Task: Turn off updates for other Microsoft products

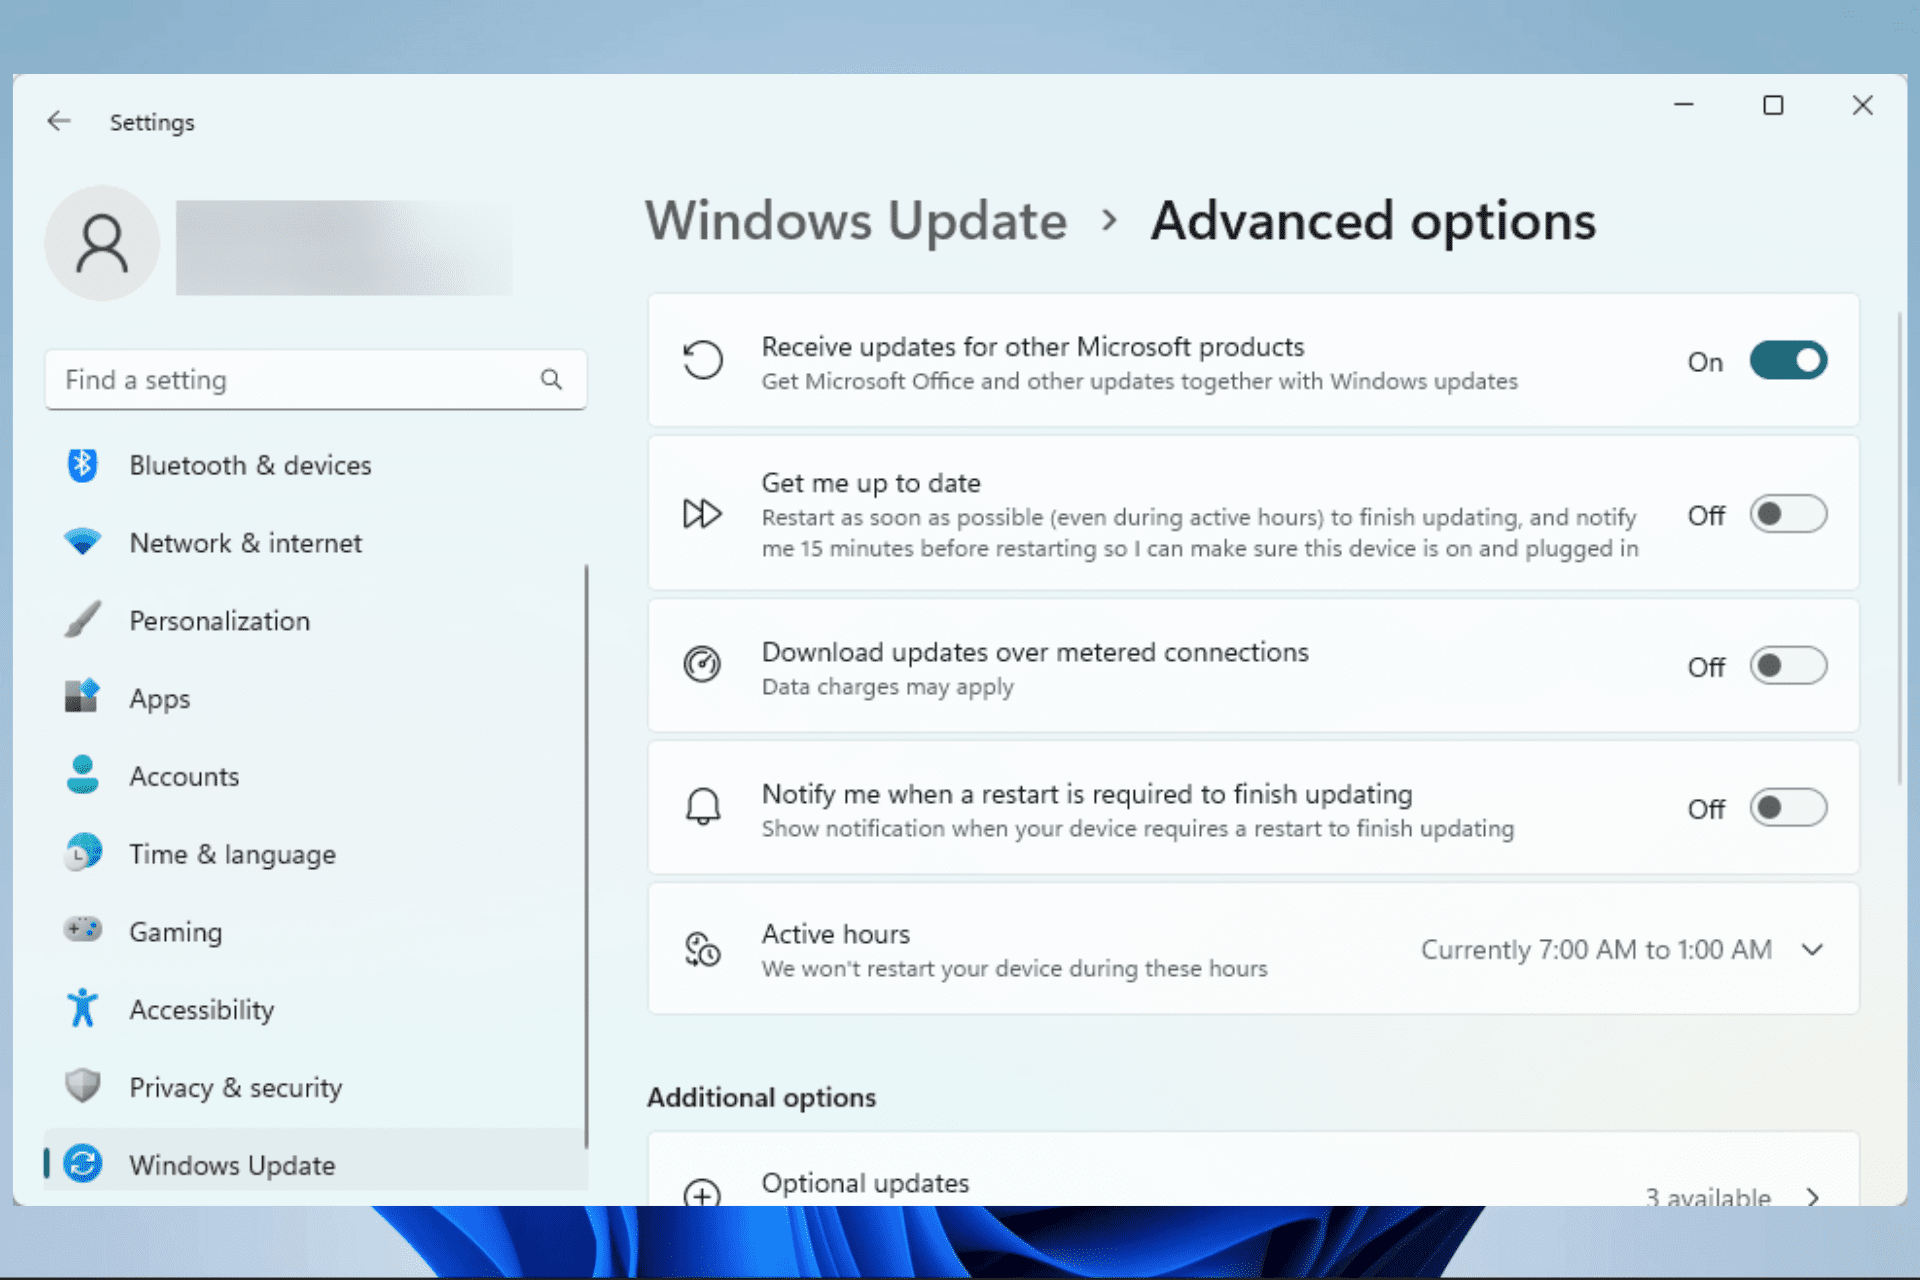Action: [x=1788, y=361]
